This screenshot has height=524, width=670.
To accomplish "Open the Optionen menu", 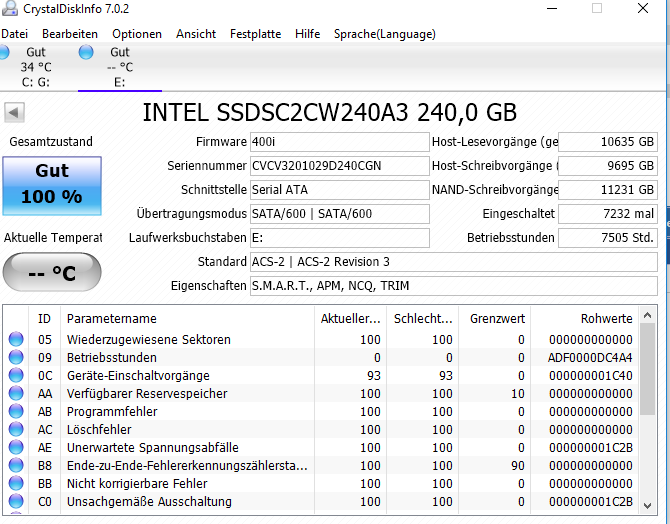I will click(x=137, y=34).
